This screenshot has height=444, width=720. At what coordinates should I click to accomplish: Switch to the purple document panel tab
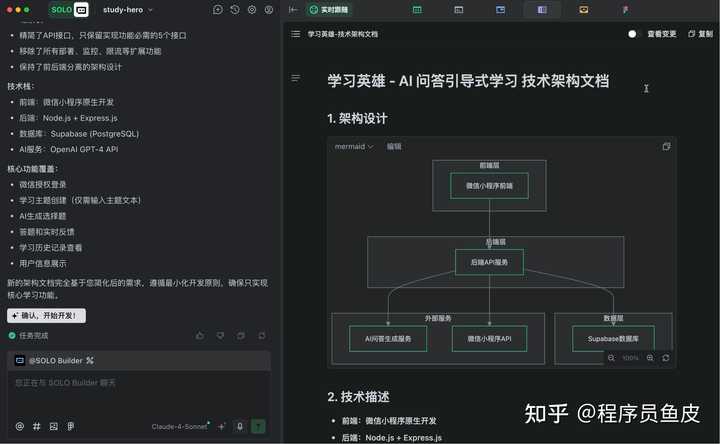tap(542, 10)
